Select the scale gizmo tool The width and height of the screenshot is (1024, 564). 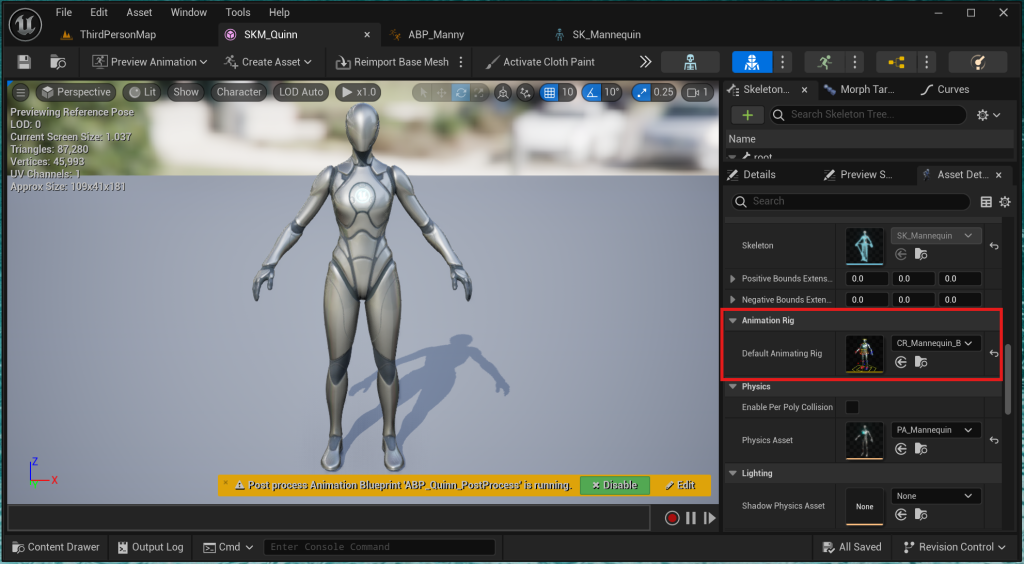click(x=479, y=93)
